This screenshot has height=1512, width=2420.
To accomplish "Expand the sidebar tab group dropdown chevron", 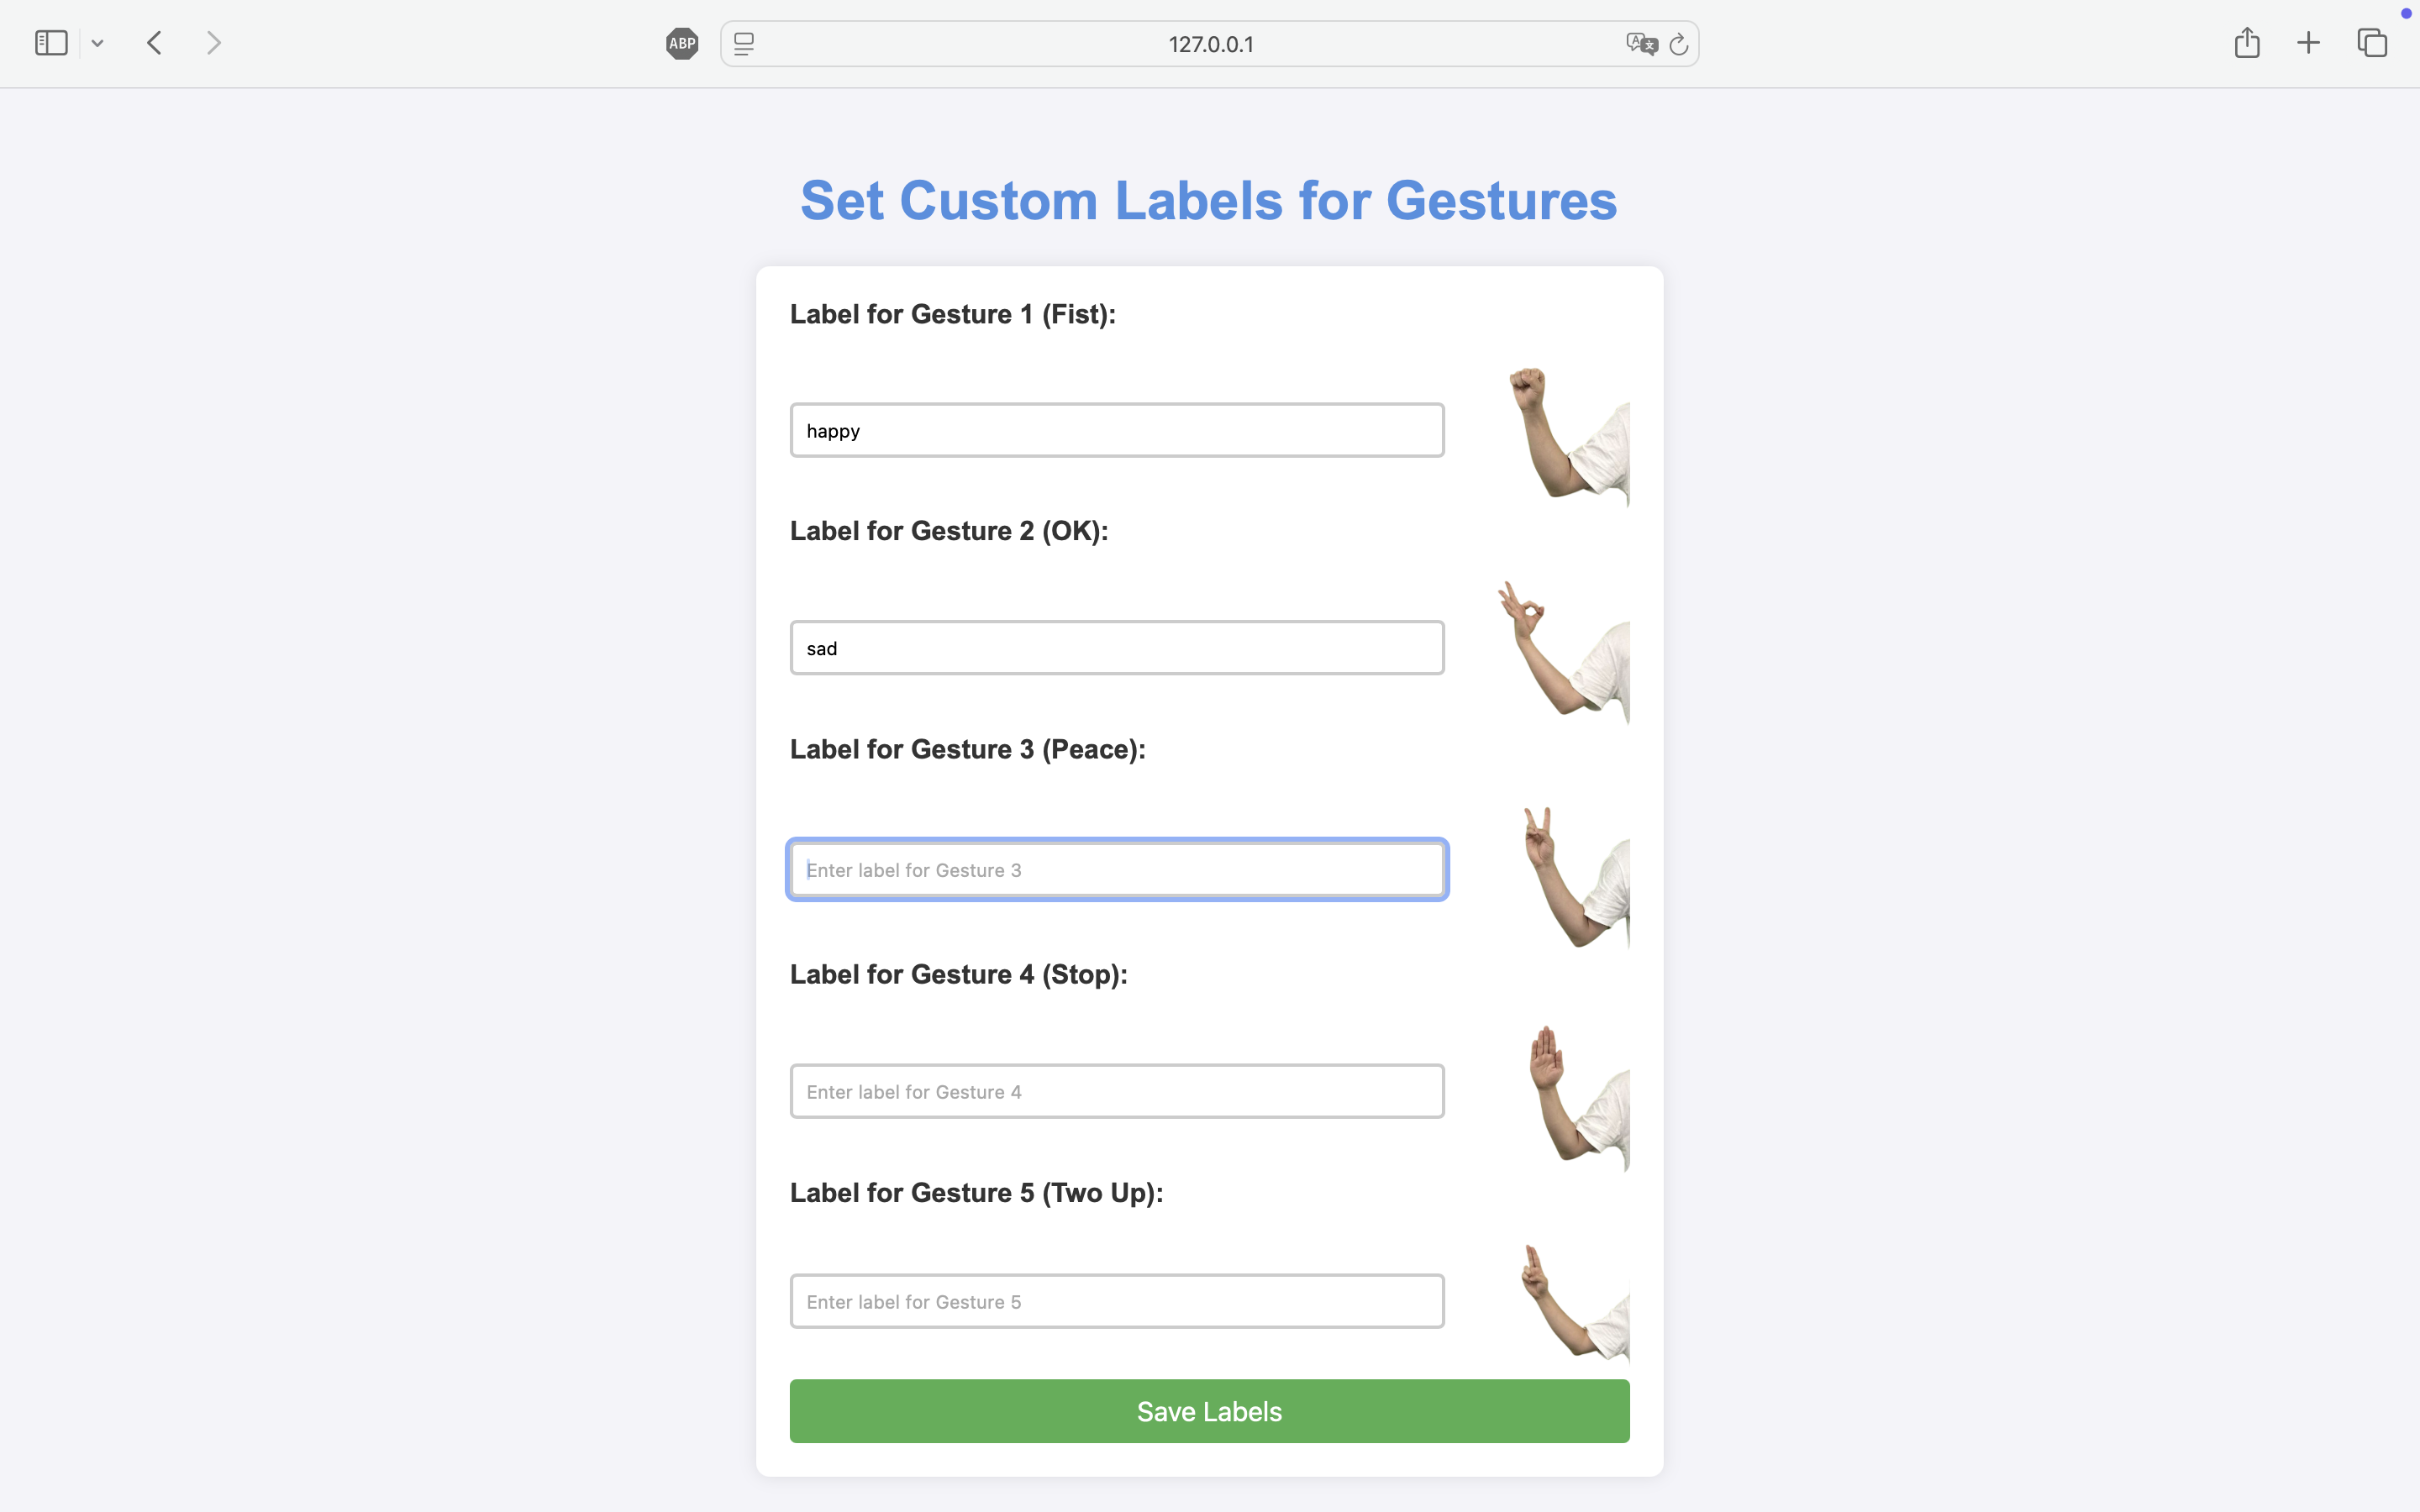I will point(97,43).
